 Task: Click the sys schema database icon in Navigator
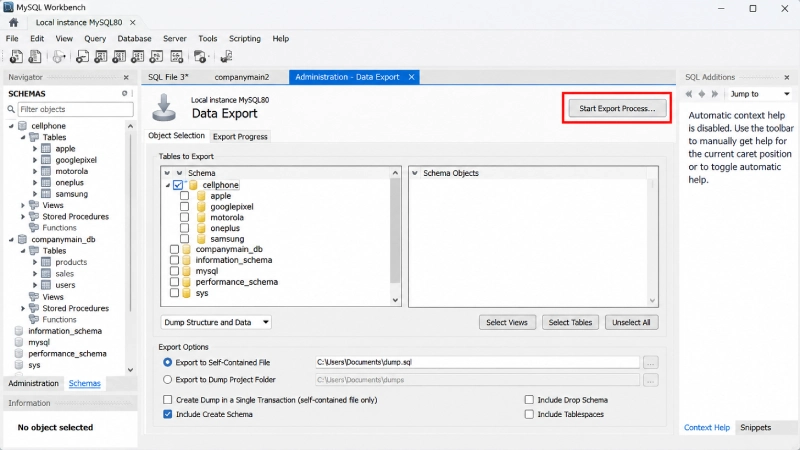coord(19,365)
